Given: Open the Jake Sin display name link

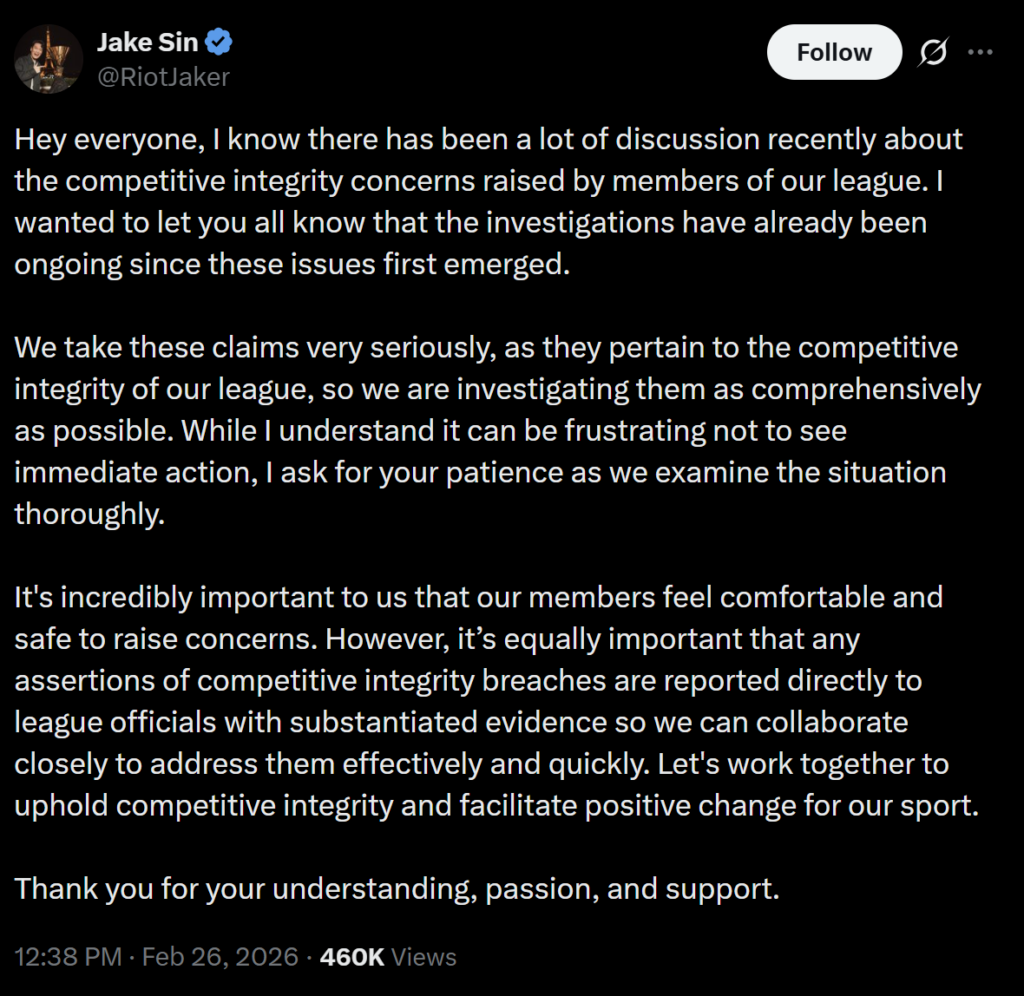Looking at the screenshot, I should click(x=148, y=43).
